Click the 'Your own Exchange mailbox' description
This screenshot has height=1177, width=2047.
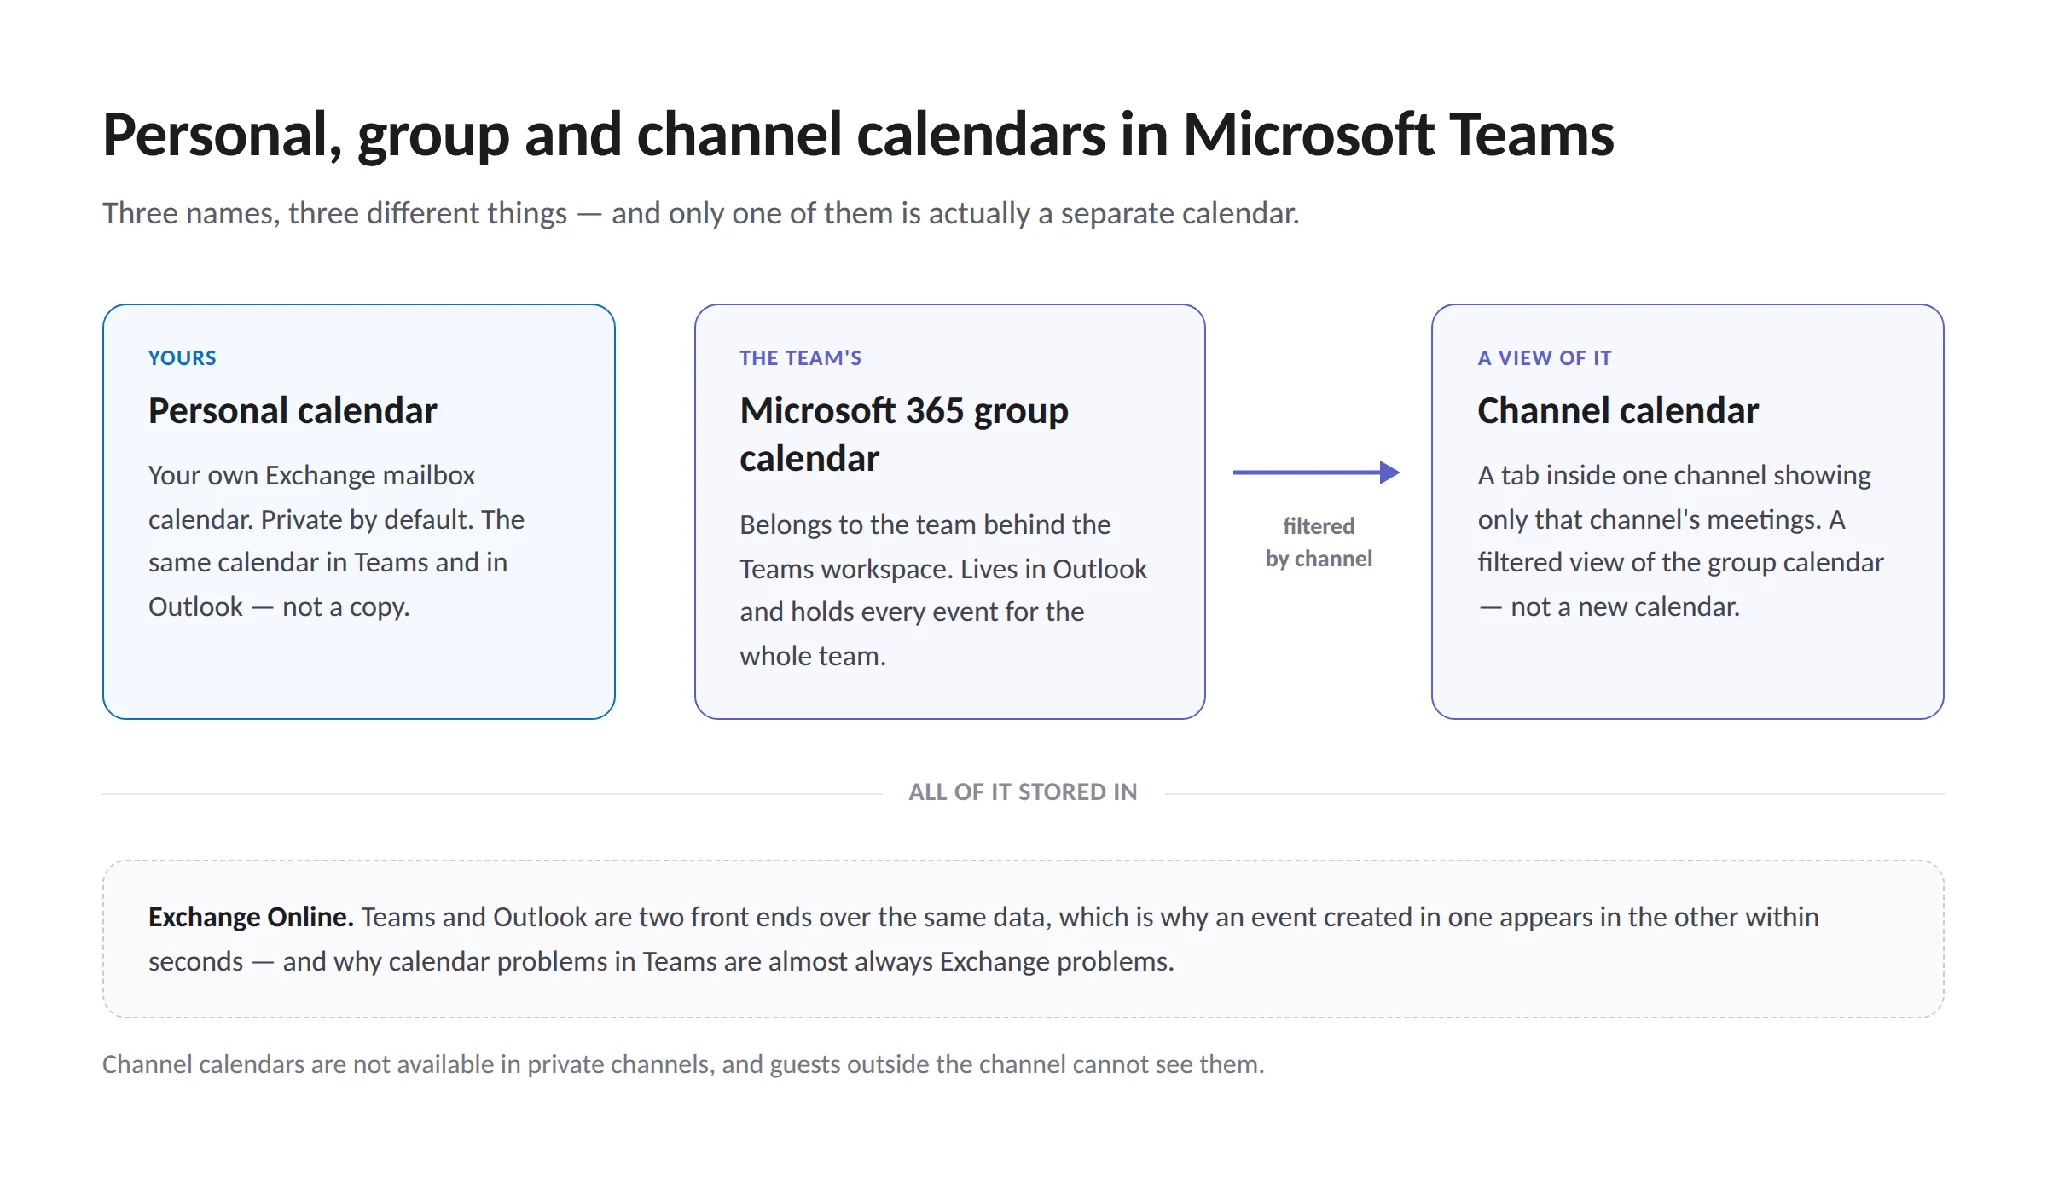(x=336, y=541)
